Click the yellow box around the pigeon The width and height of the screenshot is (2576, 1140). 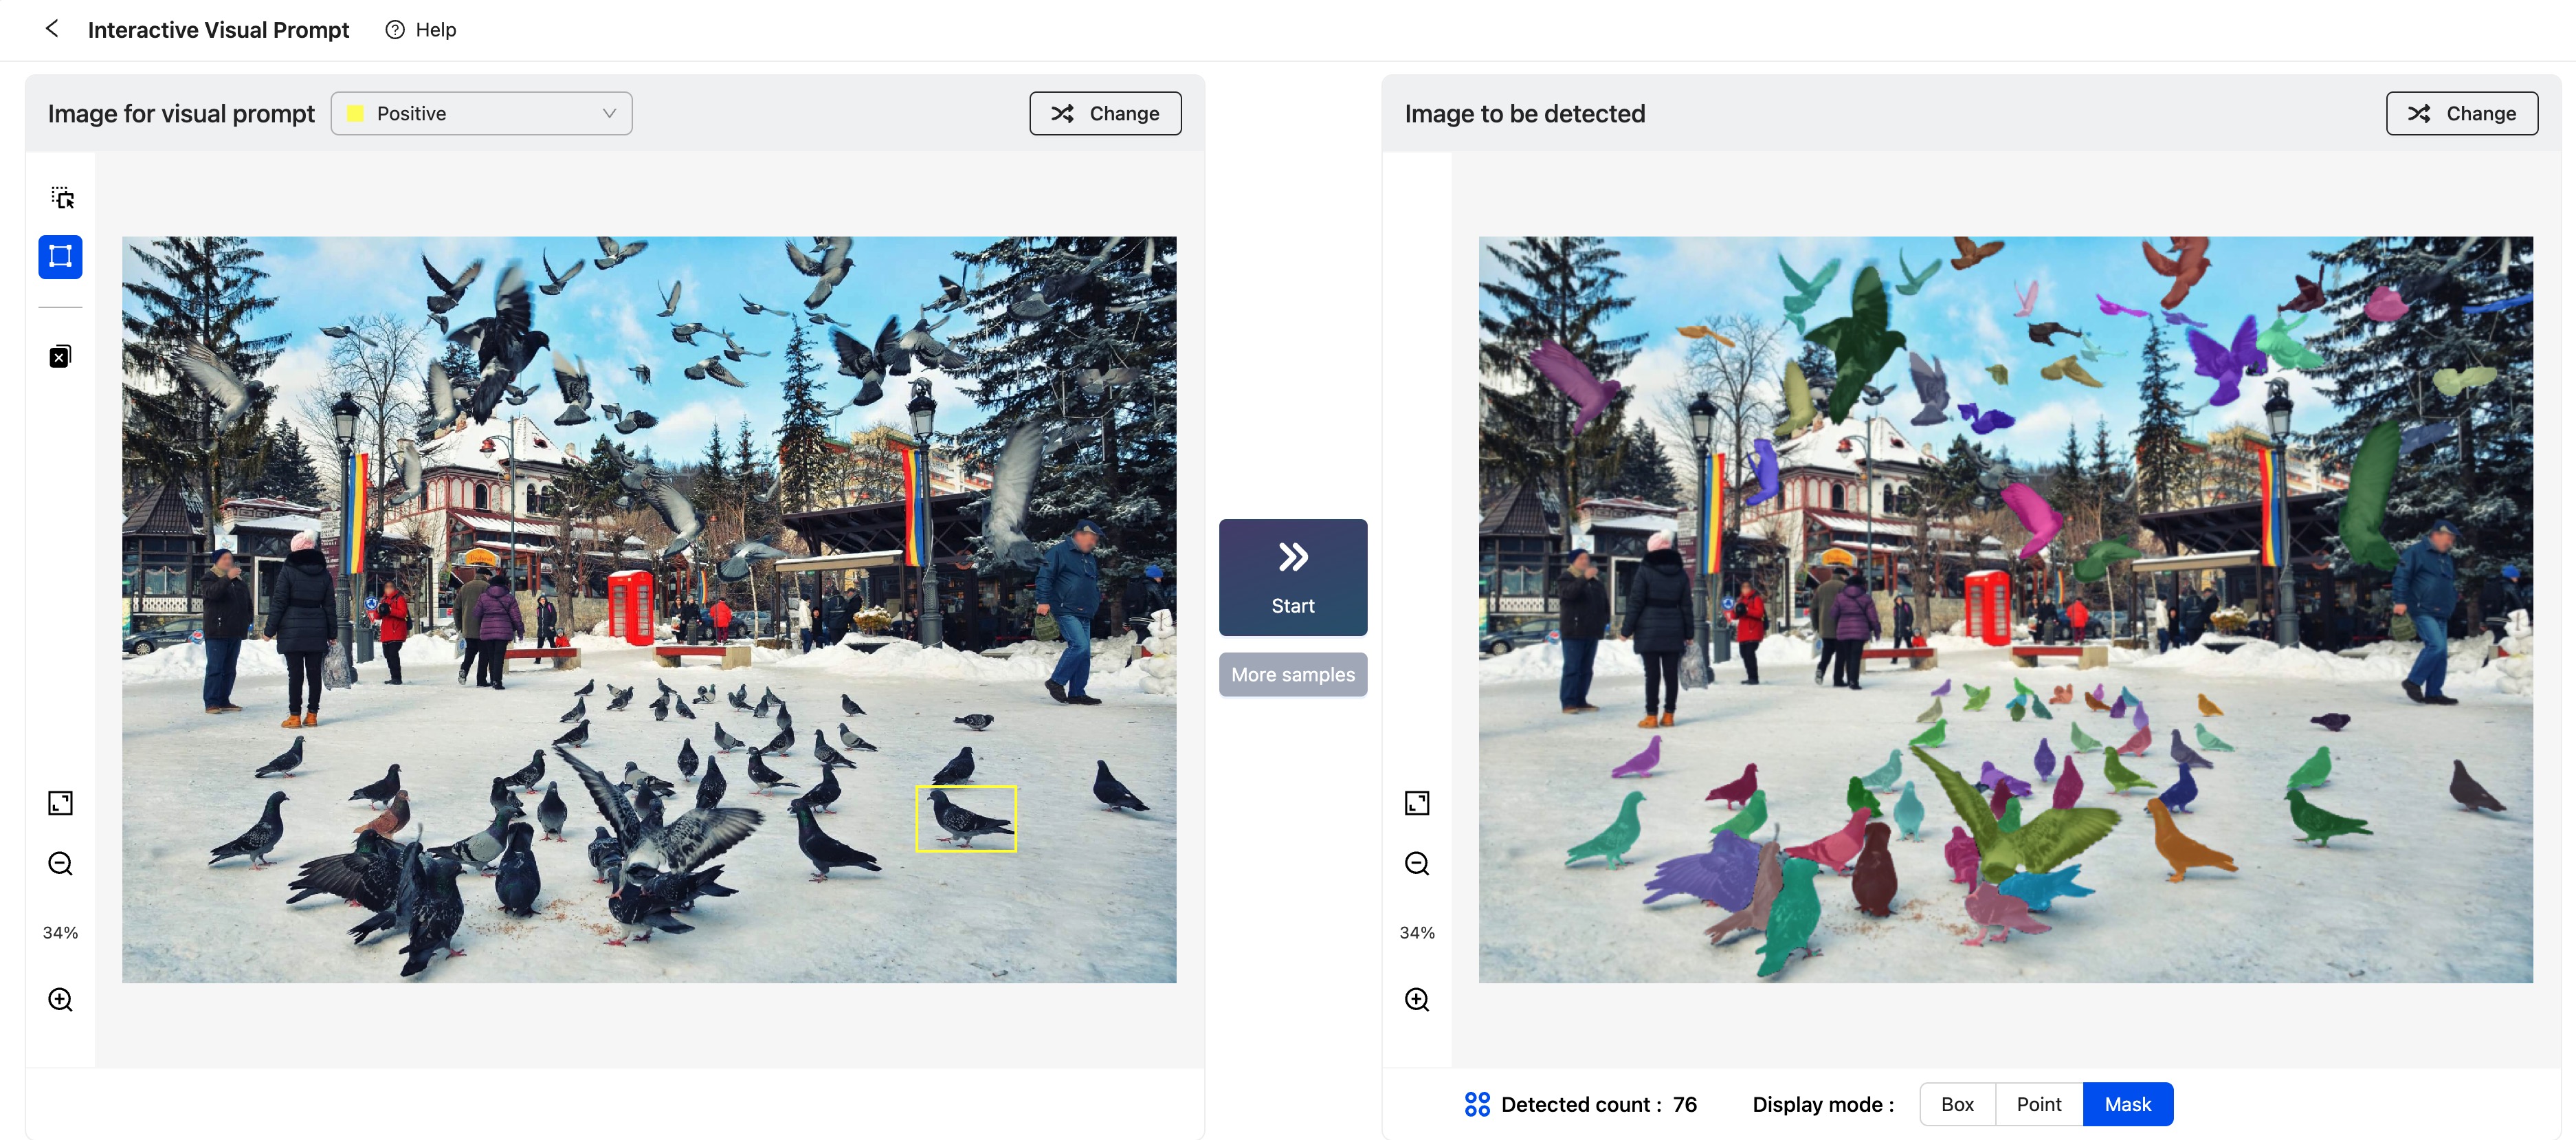click(x=966, y=819)
